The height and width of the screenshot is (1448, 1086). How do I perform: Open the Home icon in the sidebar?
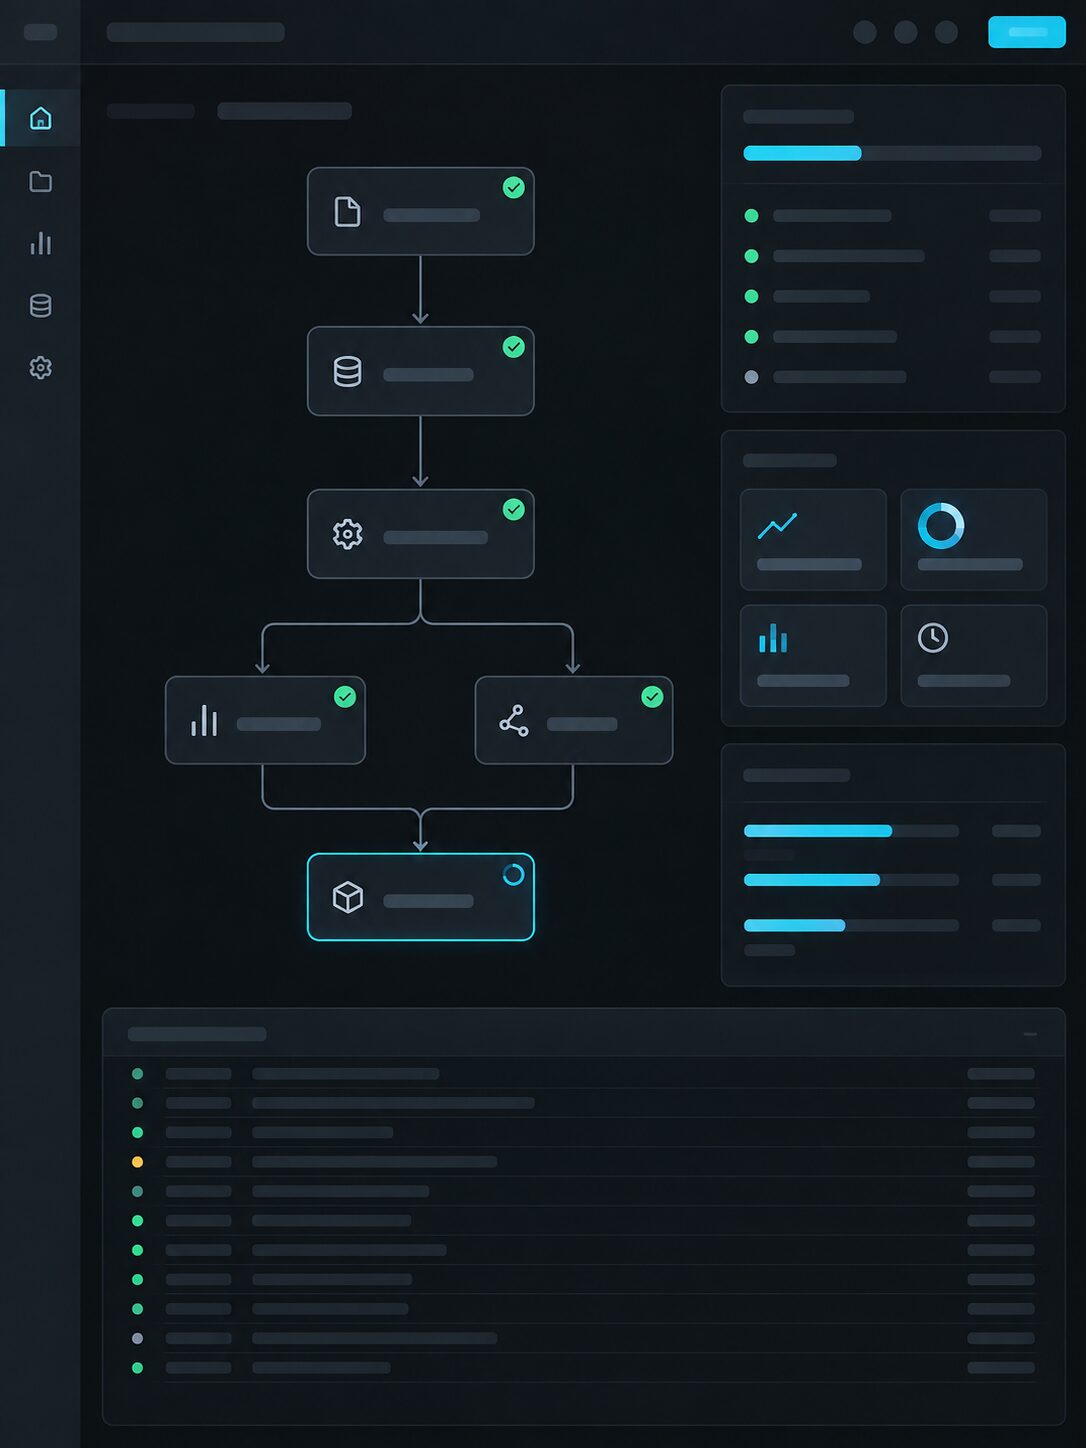click(x=41, y=119)
